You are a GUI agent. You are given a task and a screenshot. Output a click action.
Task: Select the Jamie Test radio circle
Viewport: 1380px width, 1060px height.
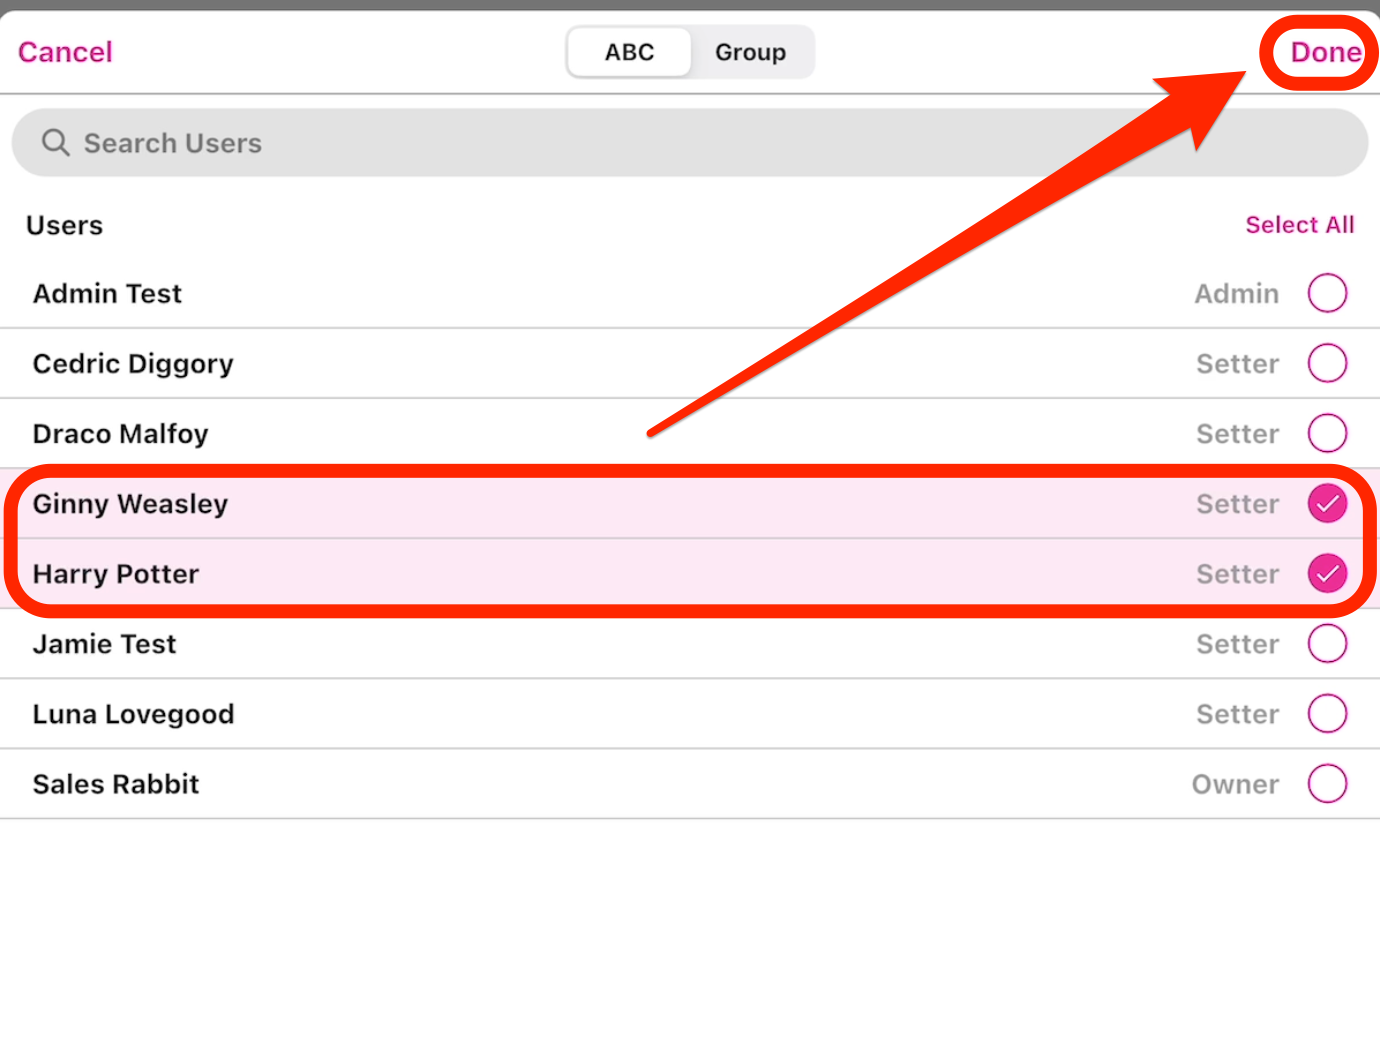click(1327, 643)
